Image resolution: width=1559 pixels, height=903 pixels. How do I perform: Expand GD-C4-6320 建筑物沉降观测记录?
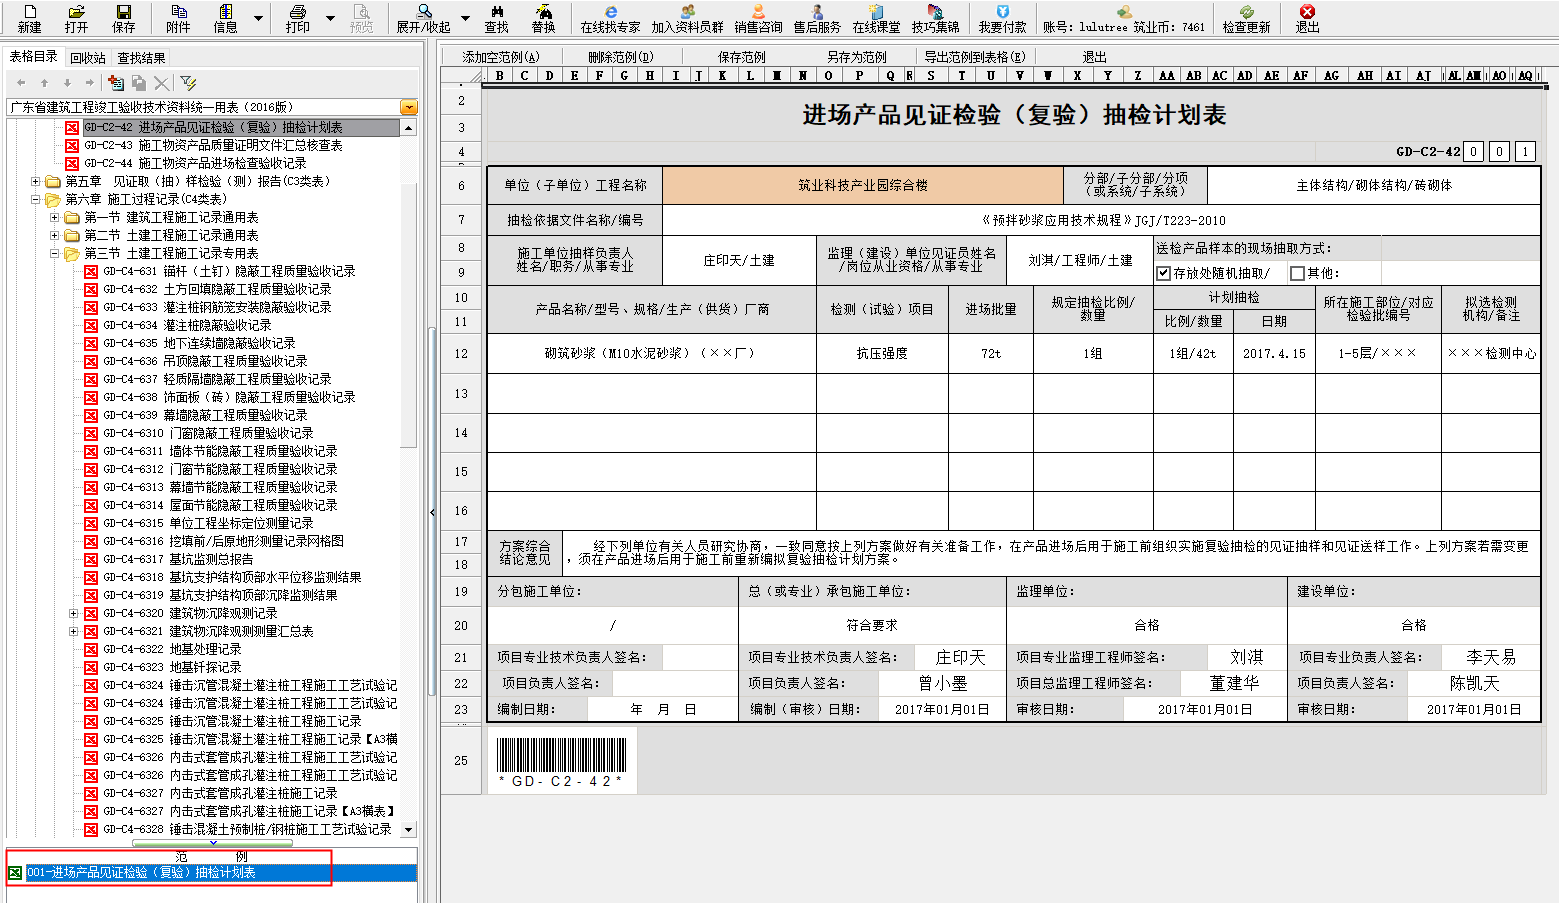pos(73,613)
